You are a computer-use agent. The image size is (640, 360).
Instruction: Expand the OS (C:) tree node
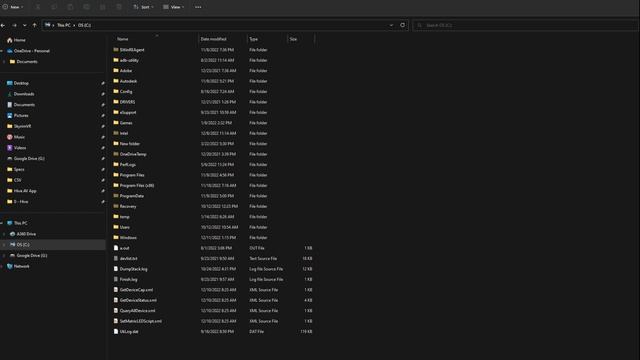point(4,244)
